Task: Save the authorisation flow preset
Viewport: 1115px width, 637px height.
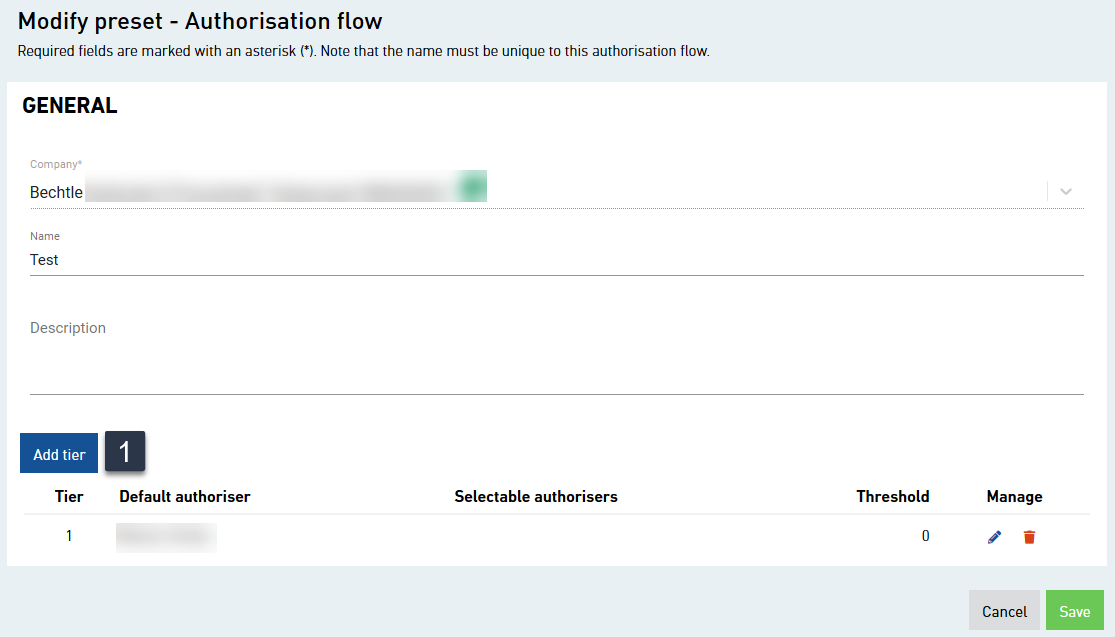Action: click(x=1074, y=610)
